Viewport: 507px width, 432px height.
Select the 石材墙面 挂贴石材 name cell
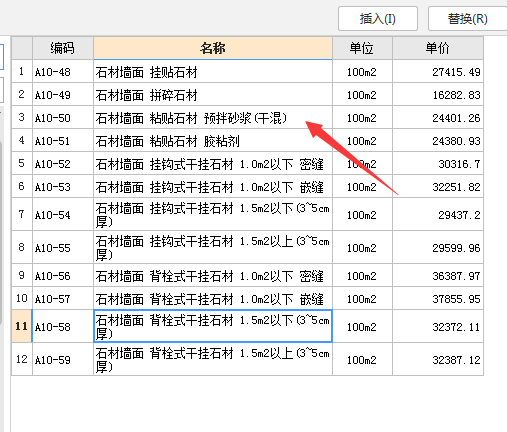click(213, 72)
